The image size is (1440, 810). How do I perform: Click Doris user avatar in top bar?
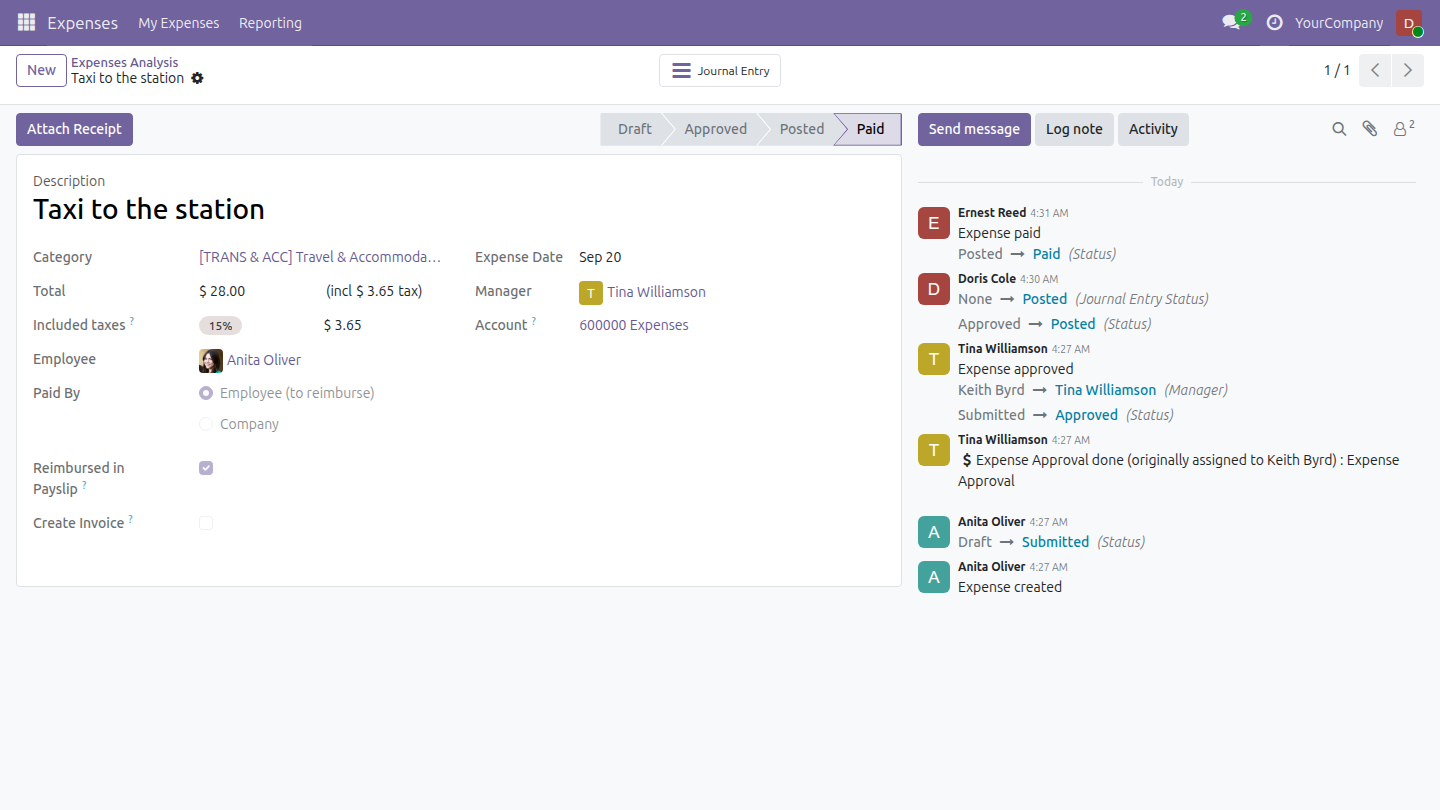1409,23
